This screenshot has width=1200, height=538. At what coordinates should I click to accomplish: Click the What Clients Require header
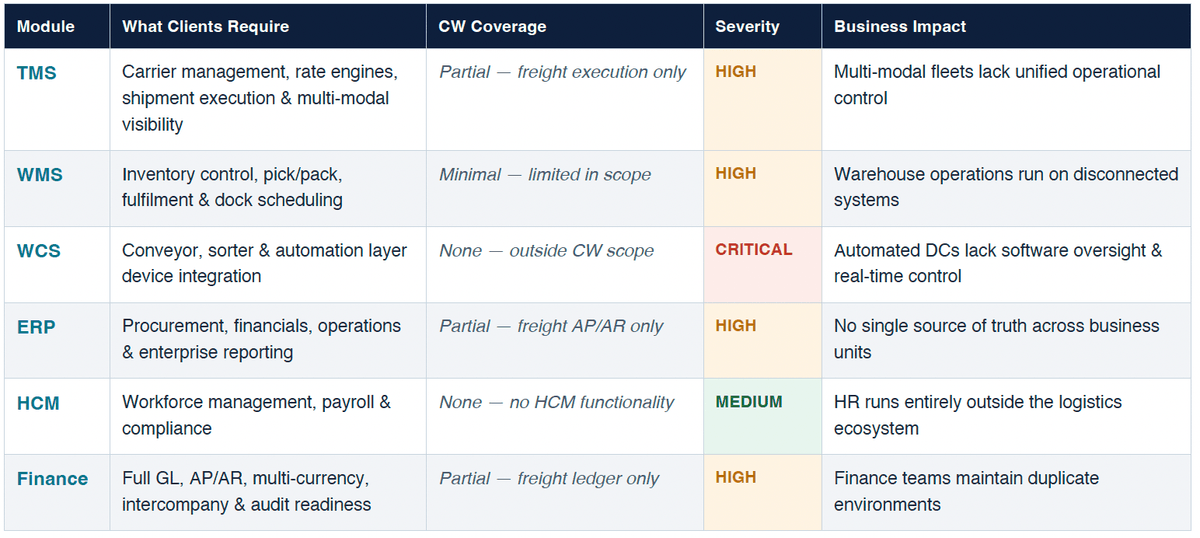tap(205, 27)
